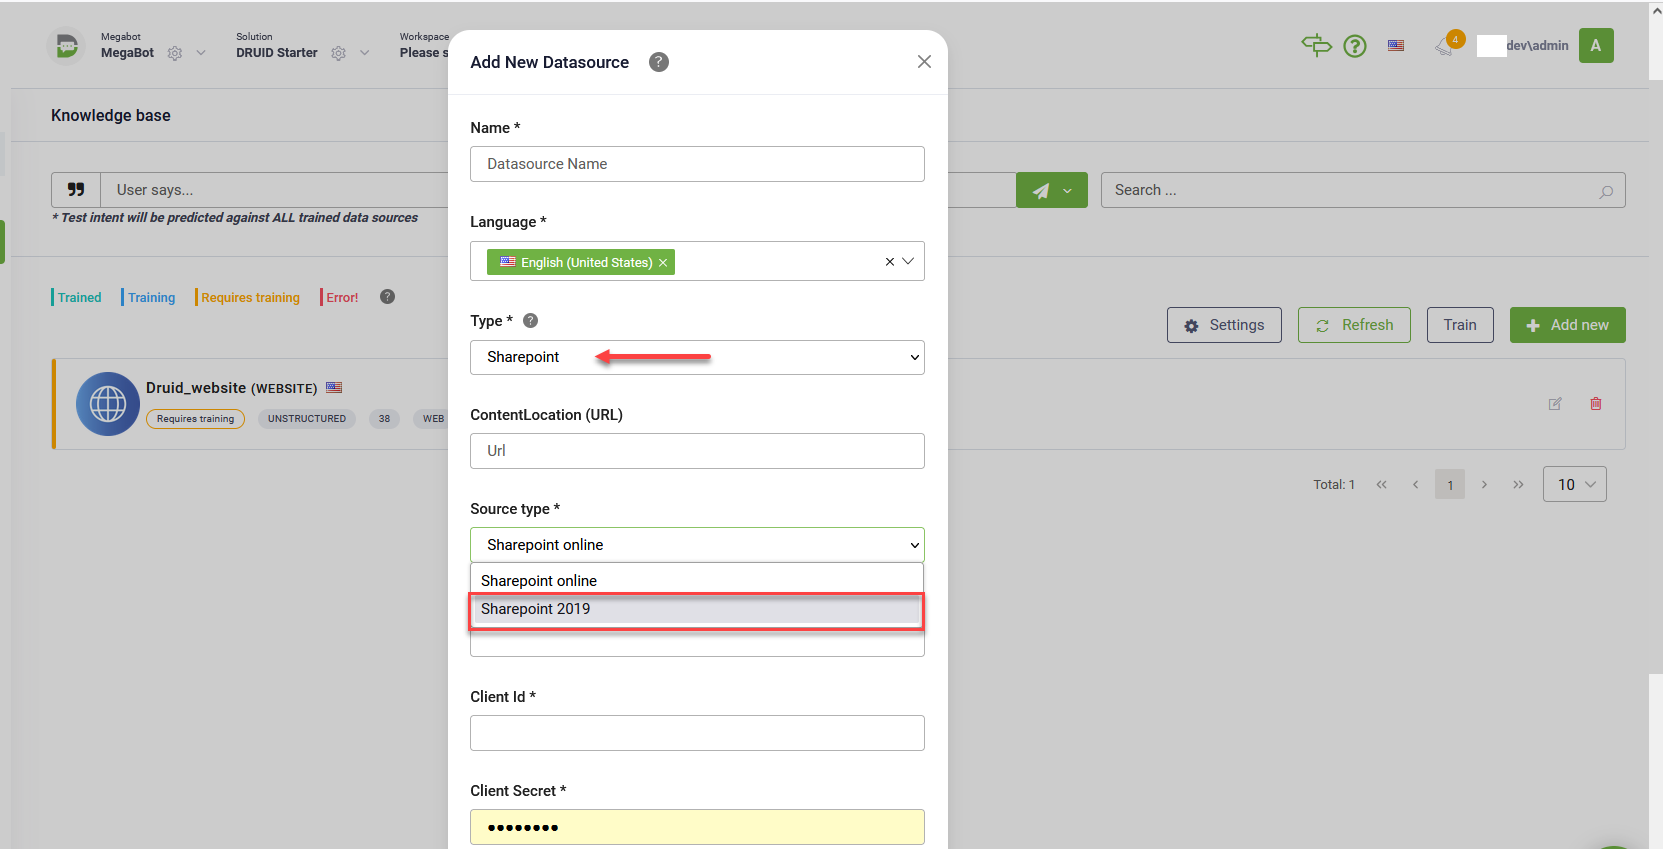Edit the Druid_website datasource
This screenshot has height=849, width=1663.
(x=1555, y=404)
